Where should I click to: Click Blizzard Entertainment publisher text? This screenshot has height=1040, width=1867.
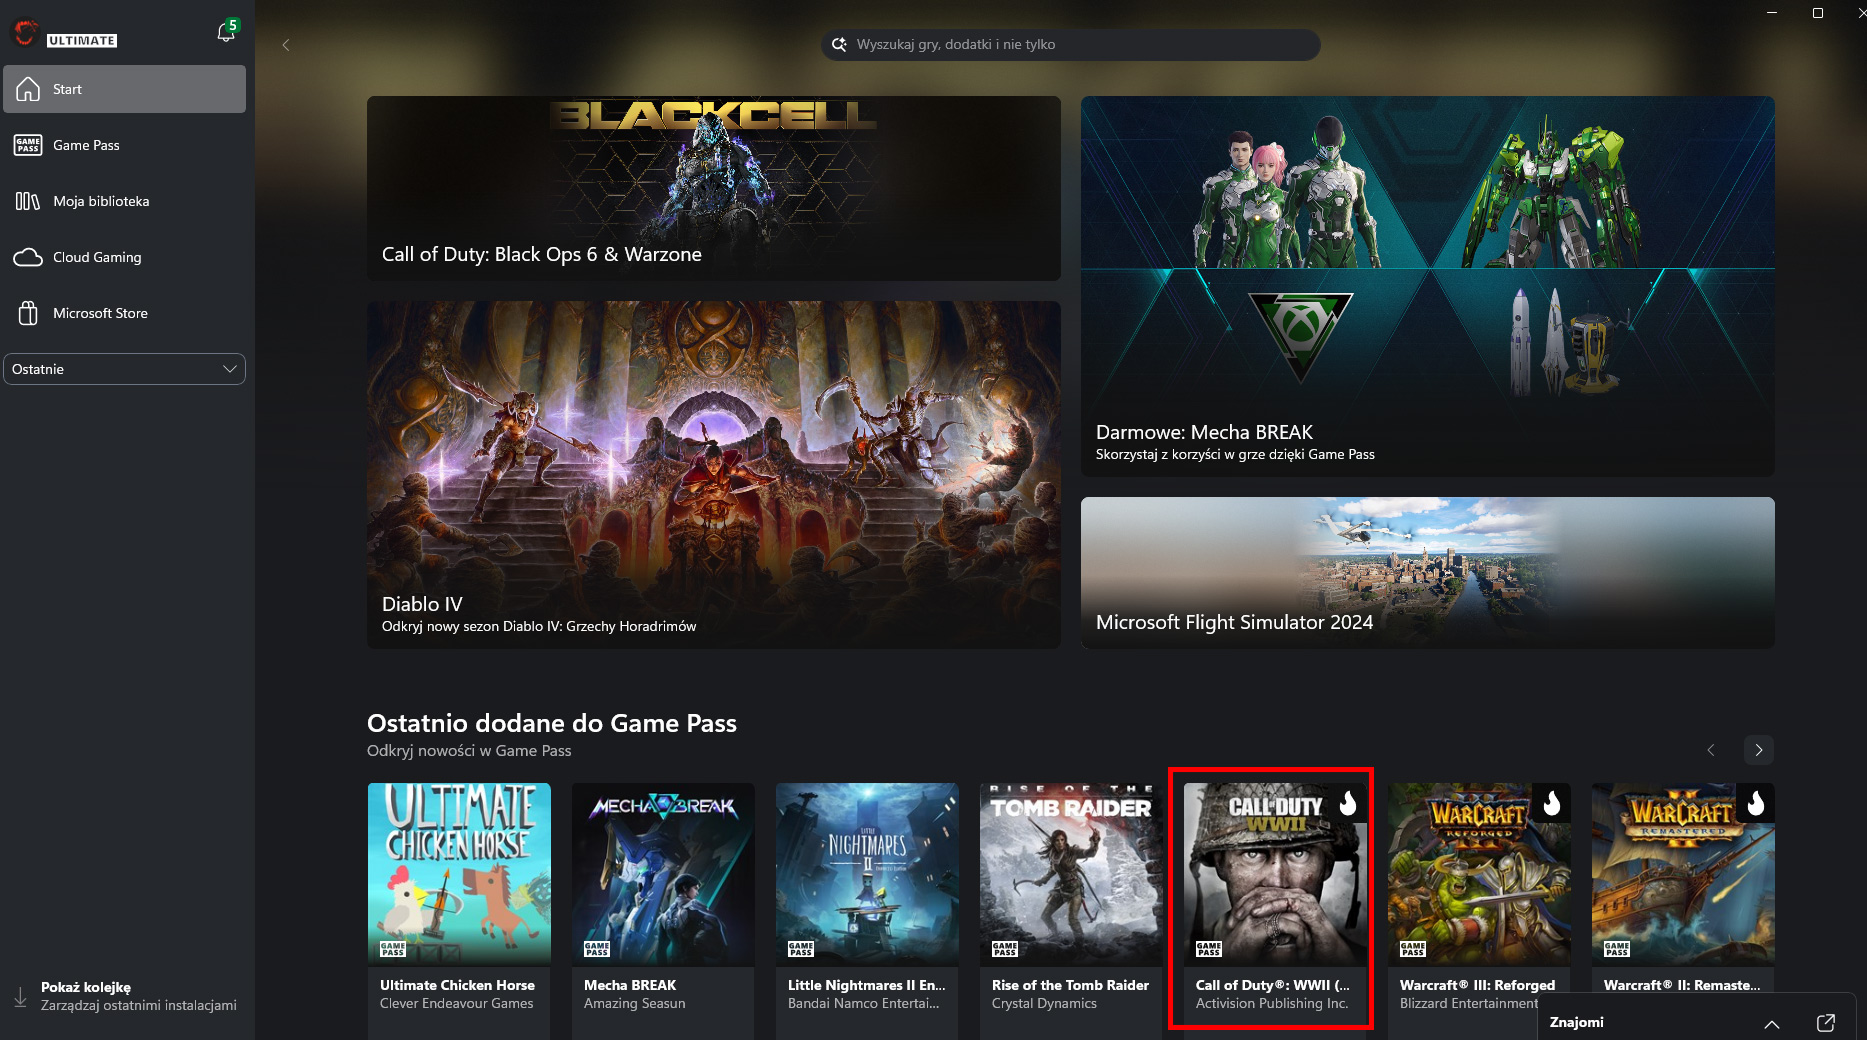(x=1469, y=1003)
